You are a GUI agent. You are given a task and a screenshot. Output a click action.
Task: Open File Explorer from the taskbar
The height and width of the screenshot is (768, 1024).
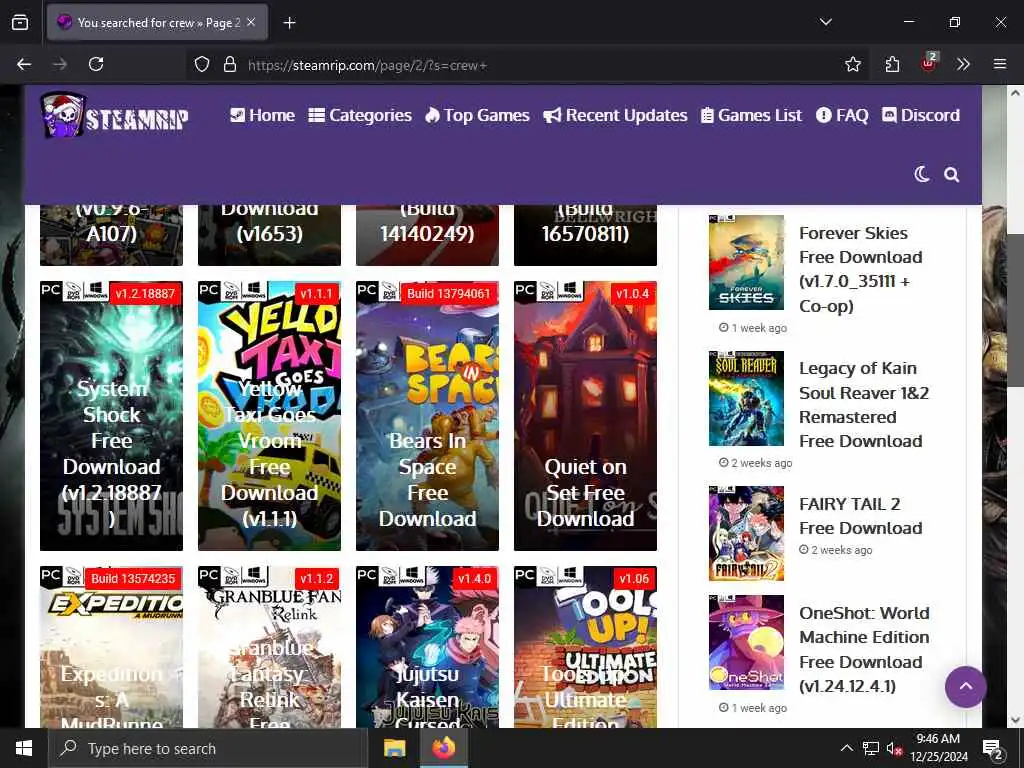pyautogui.click(x=394, y=748)
